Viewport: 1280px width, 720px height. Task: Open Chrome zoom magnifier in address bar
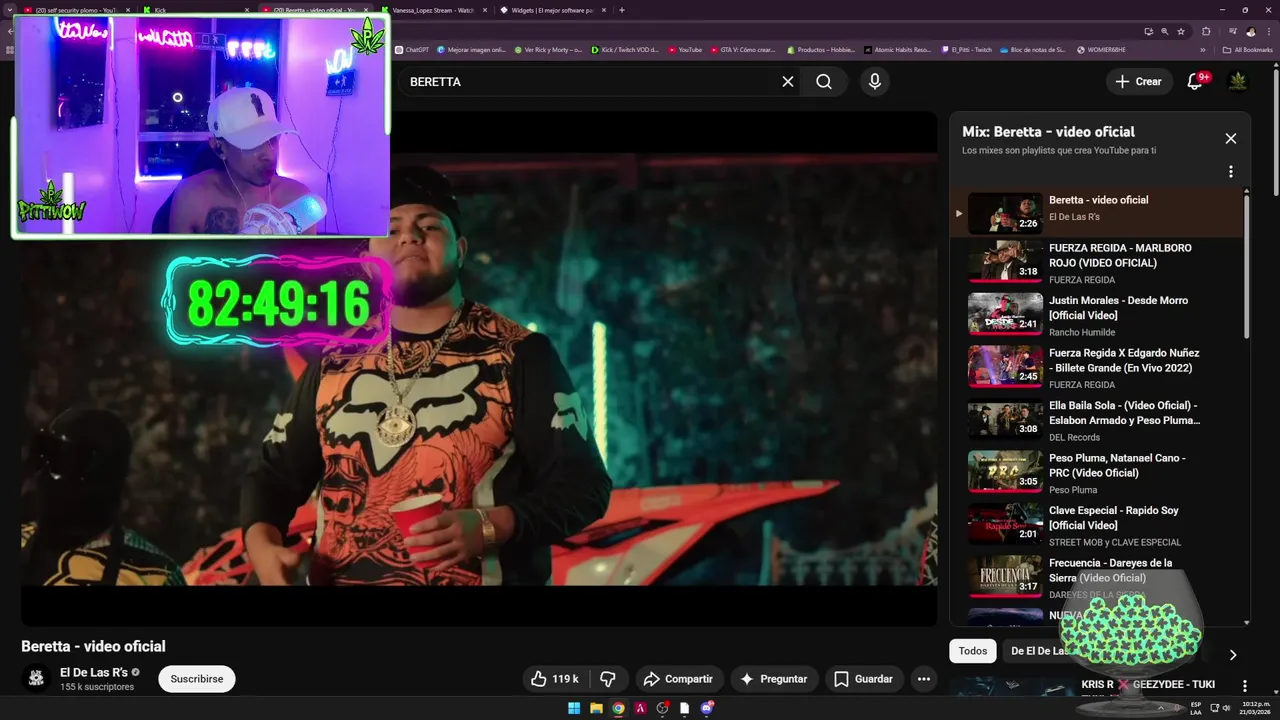[x=1164, y=31]
